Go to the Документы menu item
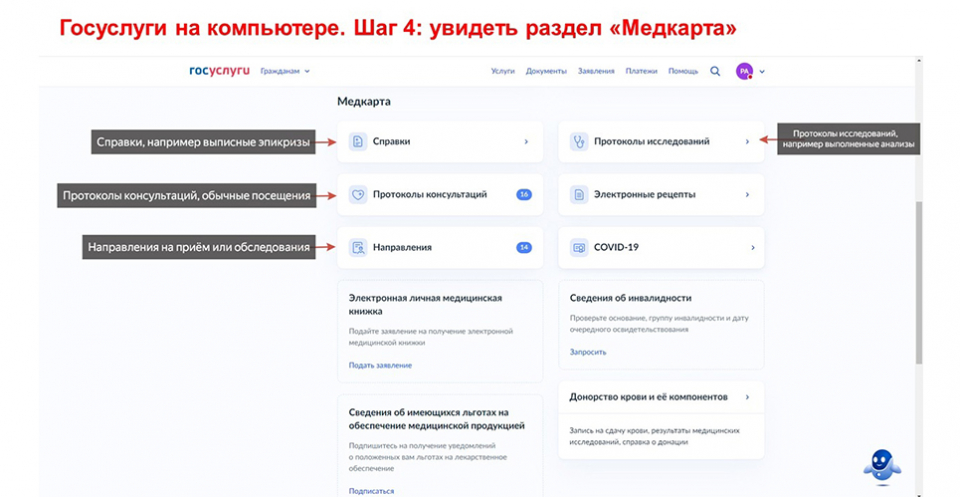Viewport: 960px width, 497px height. click(x=546, y=71)
